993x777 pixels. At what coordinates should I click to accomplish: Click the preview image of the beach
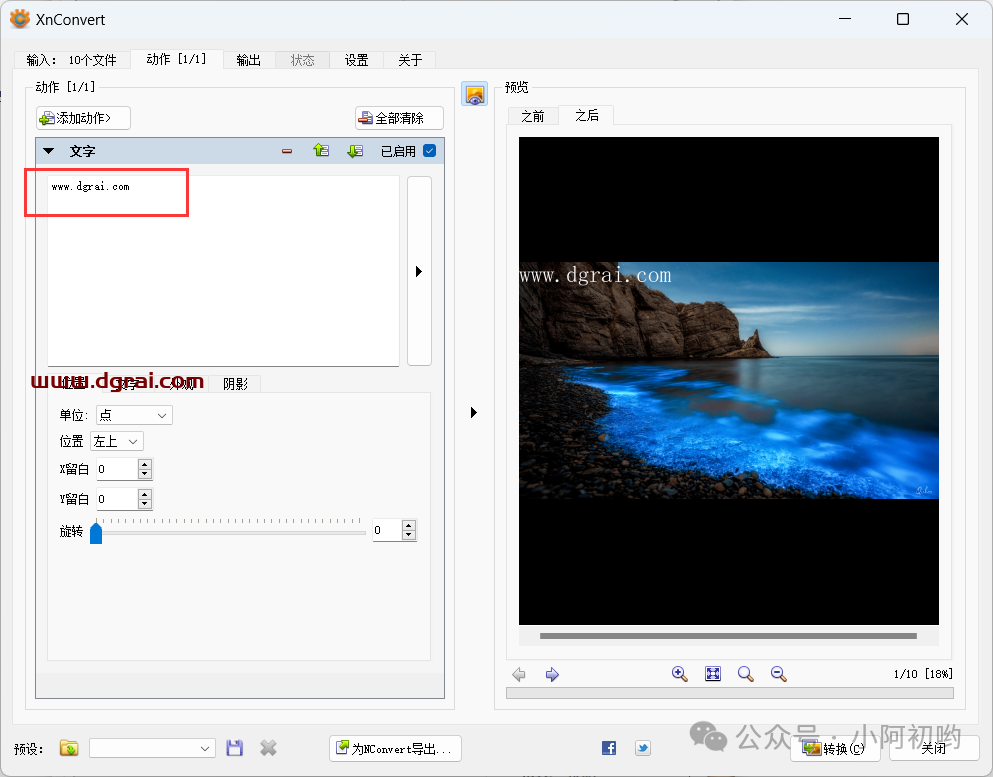[728, 380]
